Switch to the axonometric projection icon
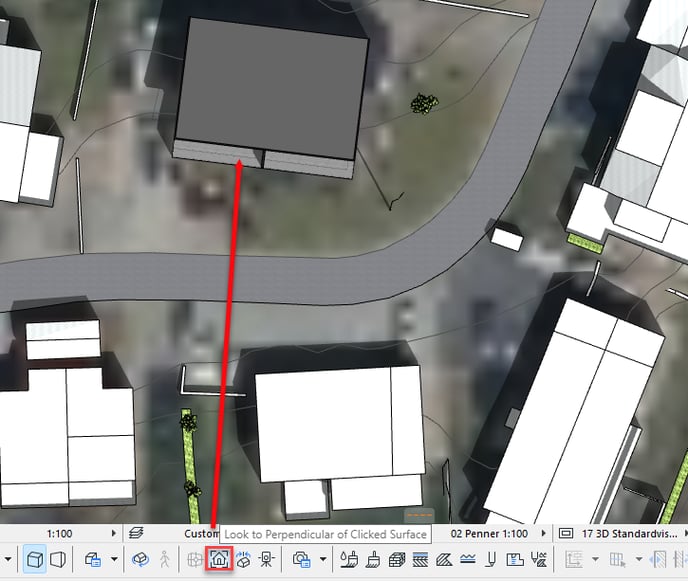This screenshot has width=688, height=581. point(58,559)
